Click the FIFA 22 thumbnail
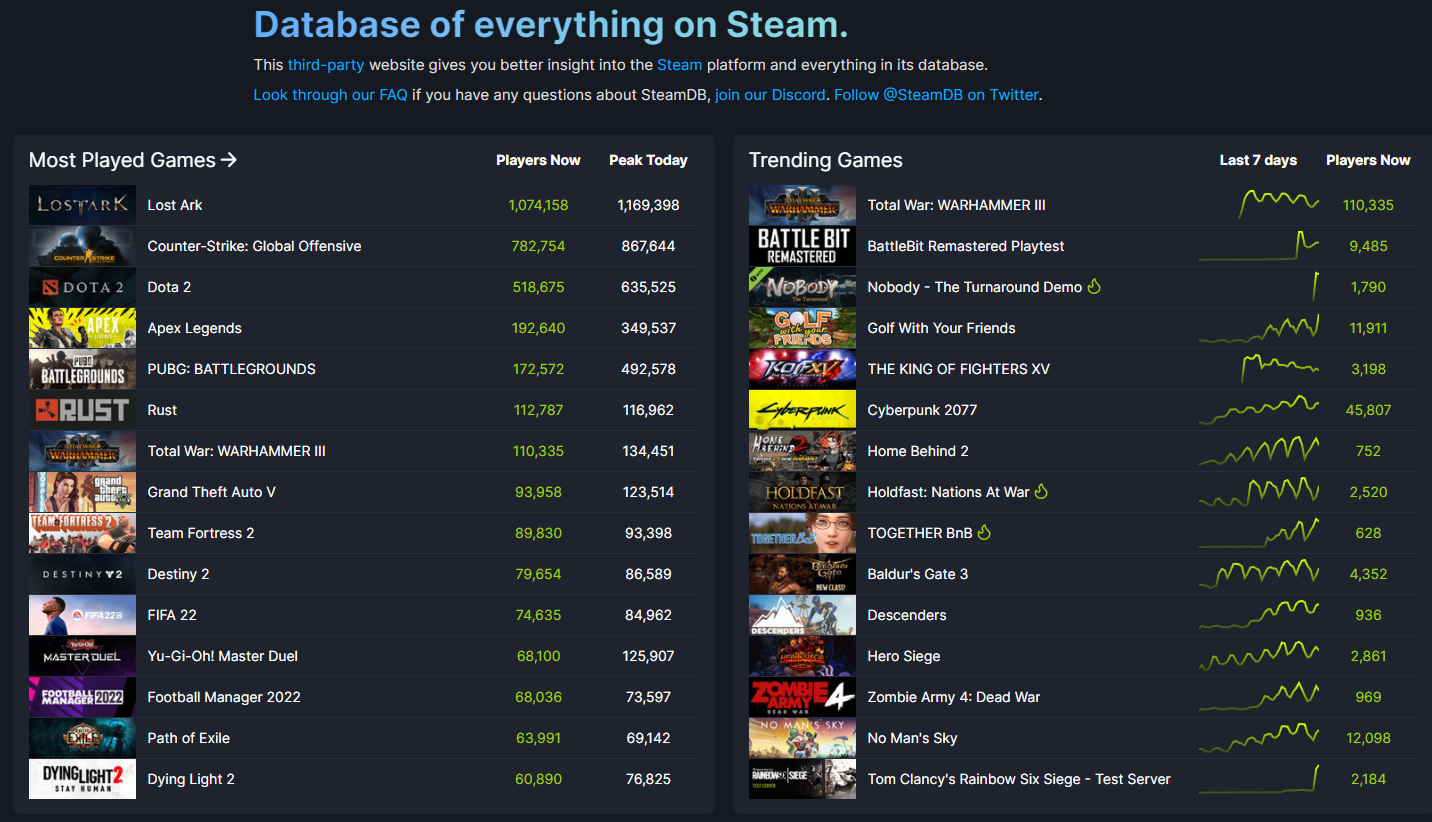The width and height of the screenshot is (1432, 822). coord(82,615)
